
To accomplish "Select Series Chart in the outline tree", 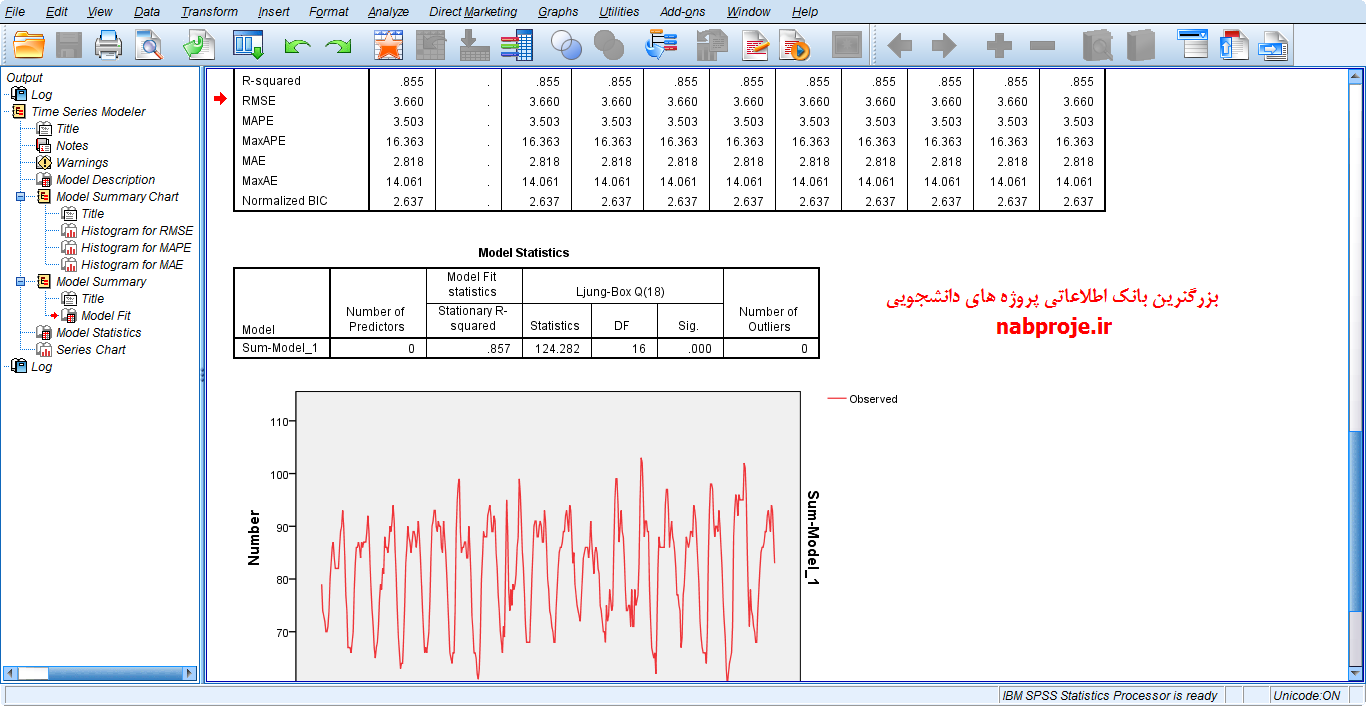I will click(91, 350).
